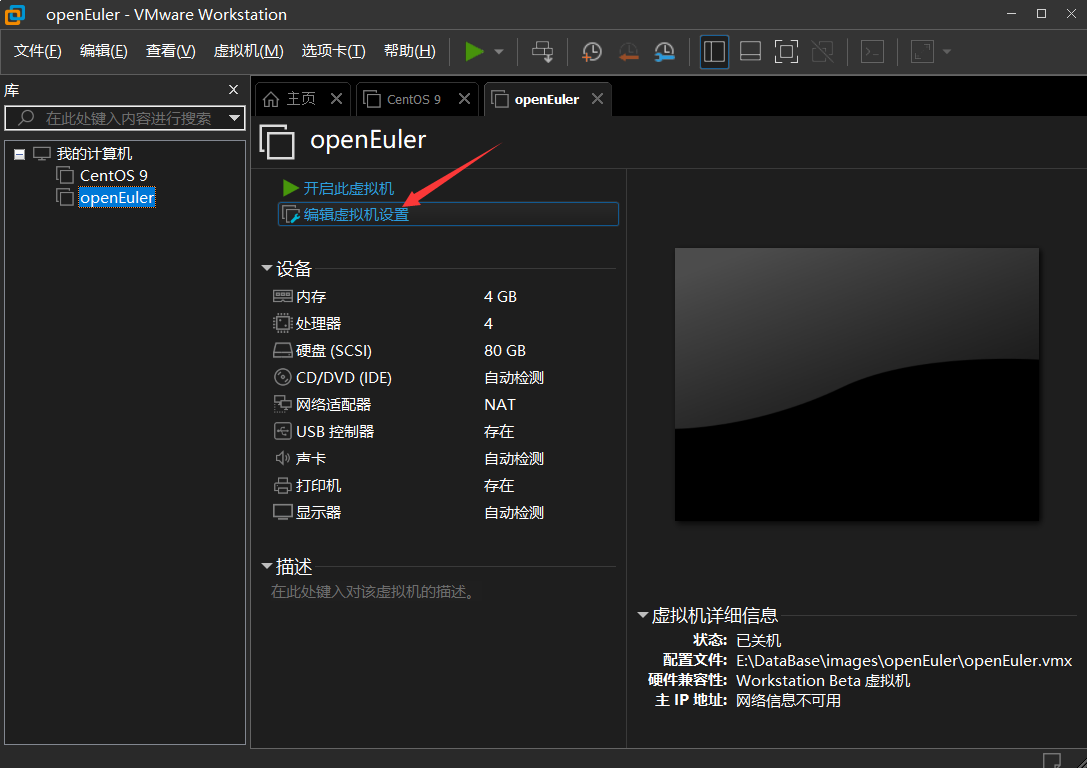
Task: Enter full screen mode icon
Action: click(786, 51)
